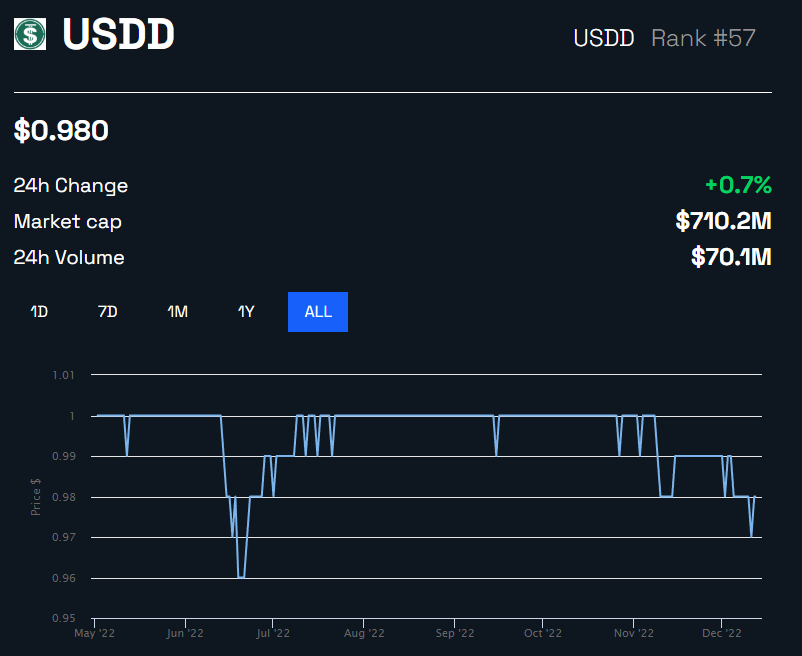Switch to the 1Y chart view
Screen dimensions: 802x656
pos(246,311)
